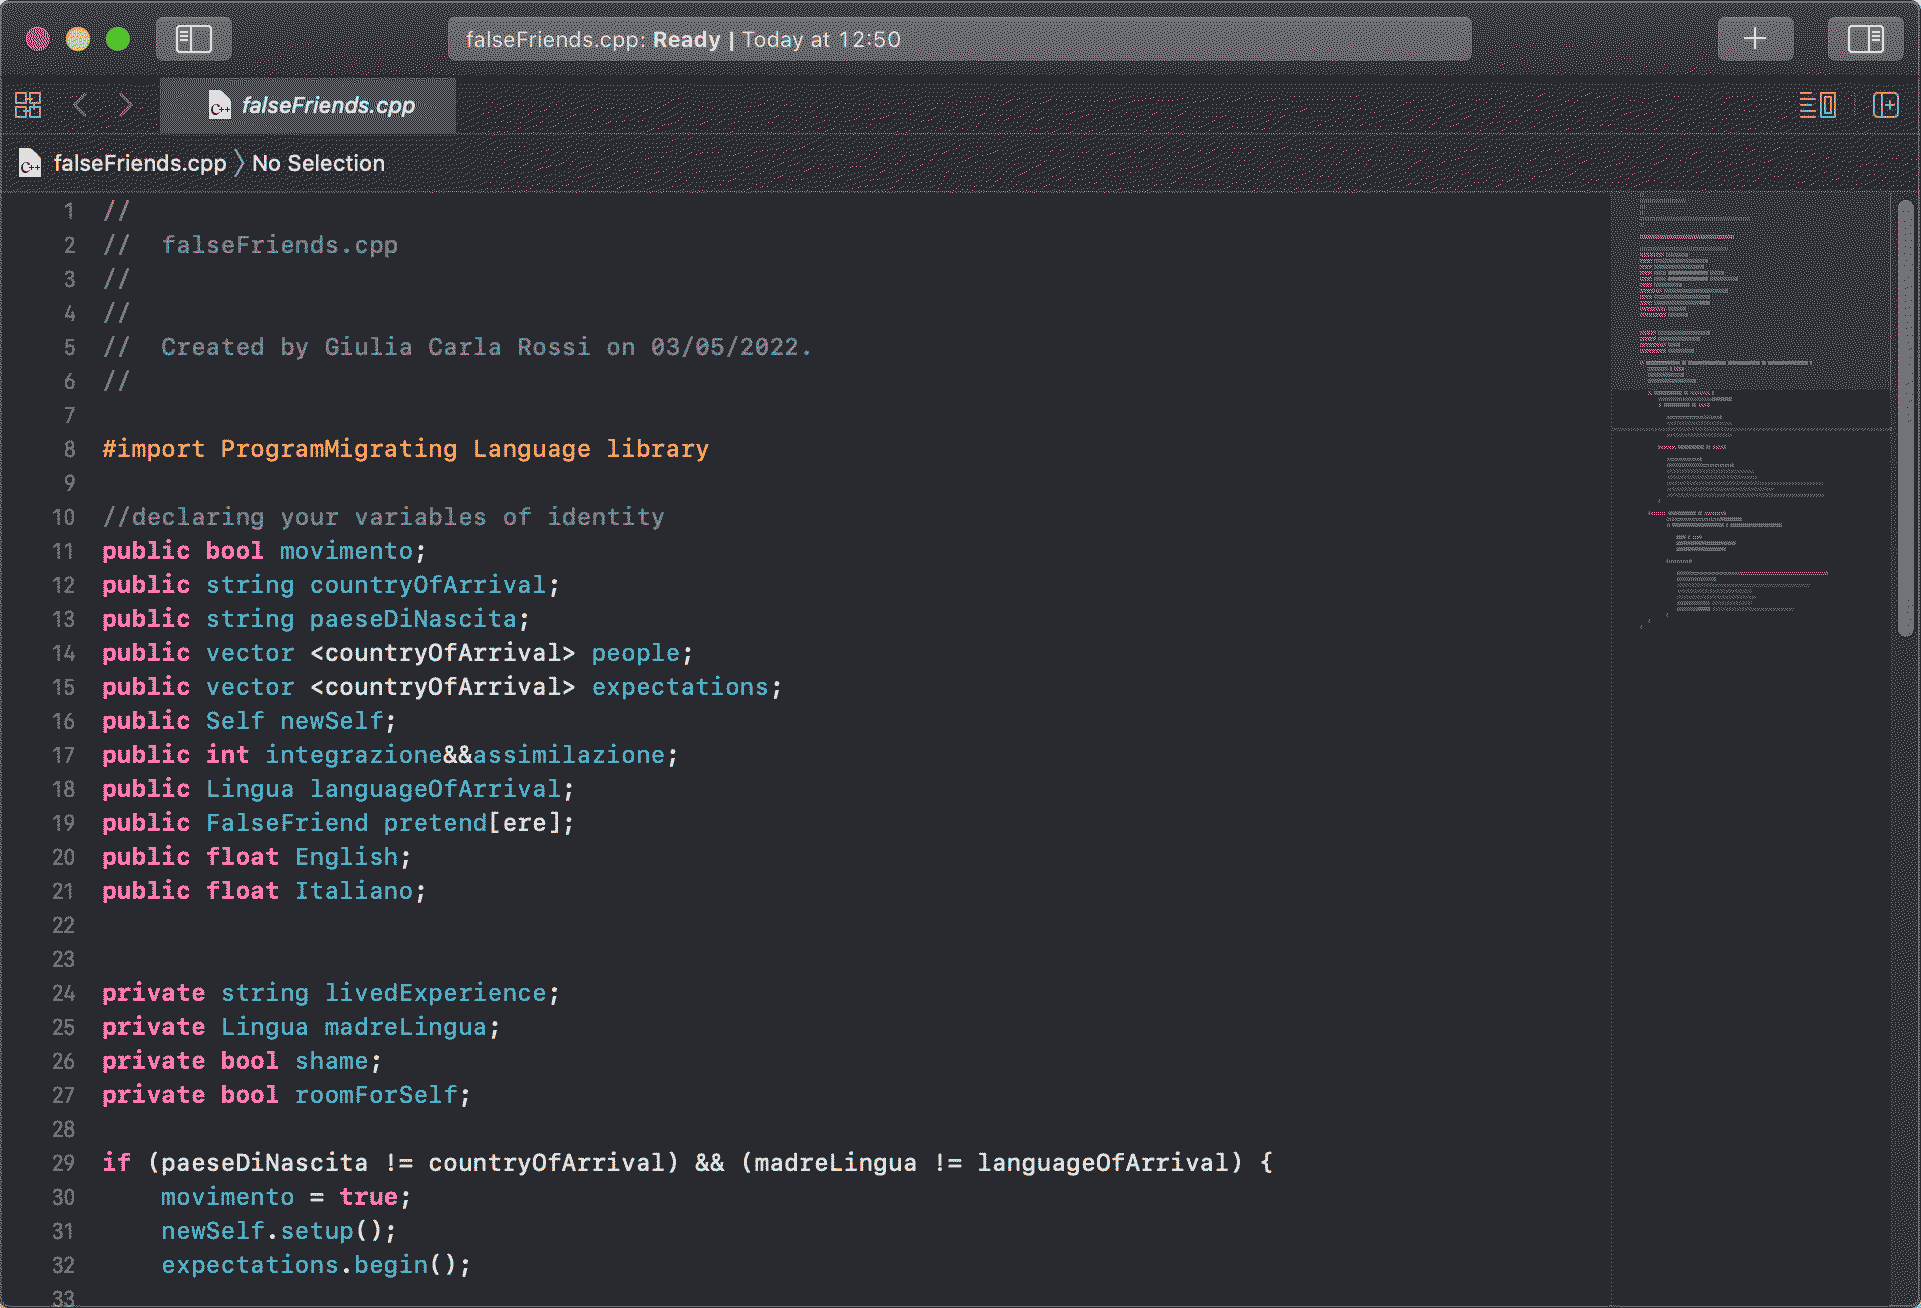This screenshot has height=1308, width=1921.
Task: Click the chevron separator in the jump bar
Action: [x=238, y=163]
